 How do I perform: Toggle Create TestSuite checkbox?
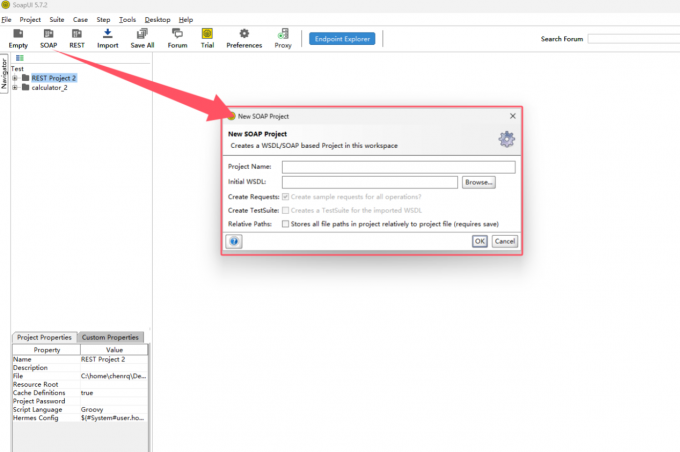[x=285, y=210]
